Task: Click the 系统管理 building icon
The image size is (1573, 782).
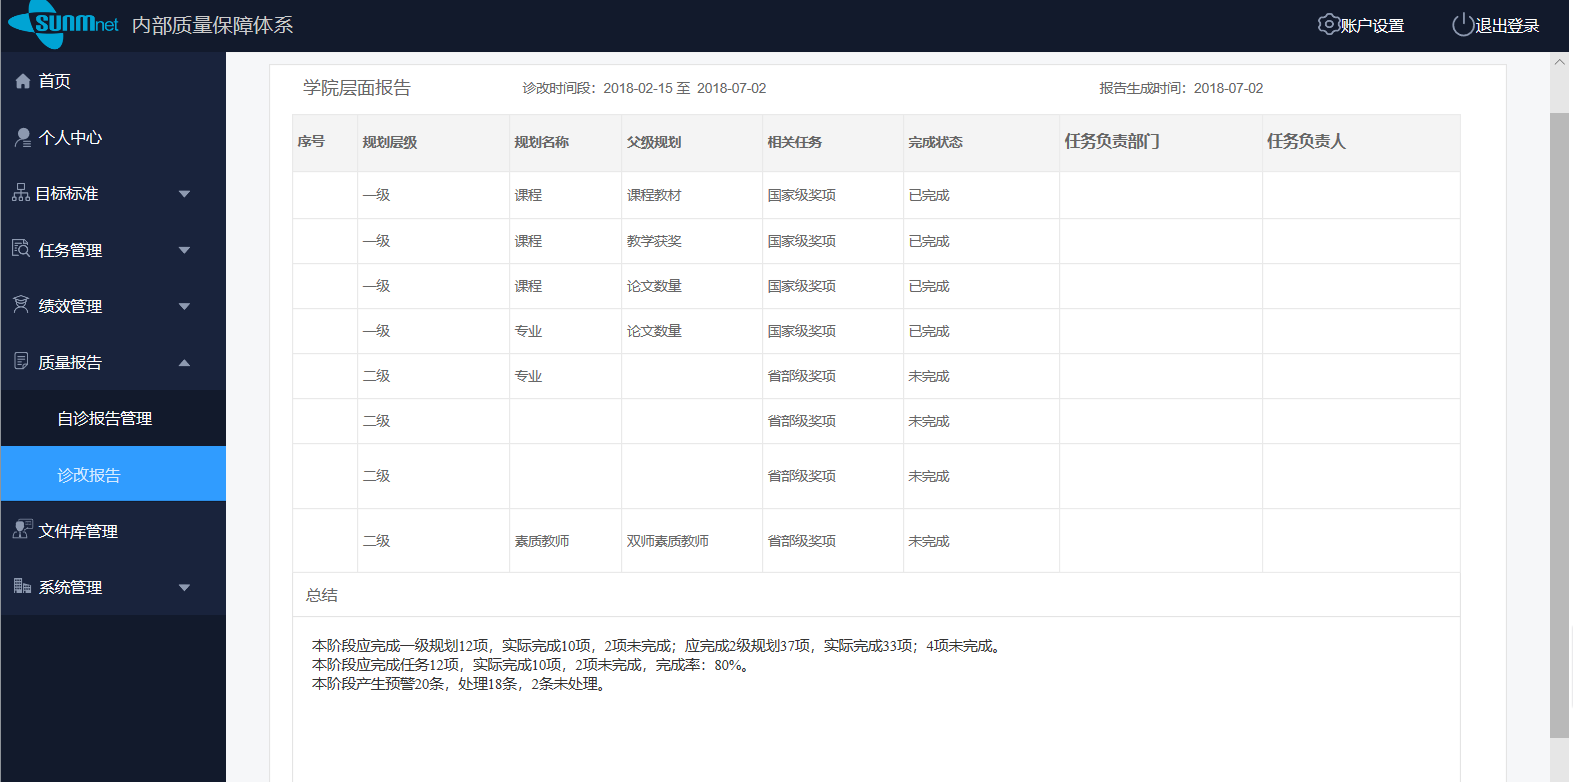Action: 21,586
